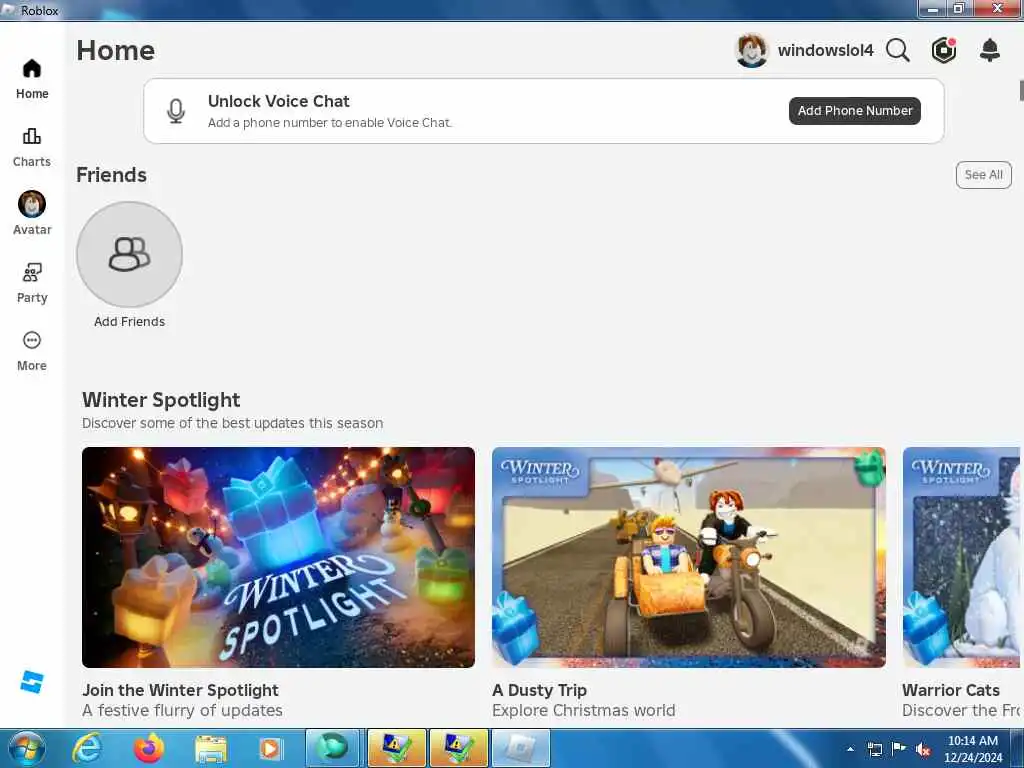
Task: Open Windows Explorer folder in taskbar
Action: click(x=210, y=749)
